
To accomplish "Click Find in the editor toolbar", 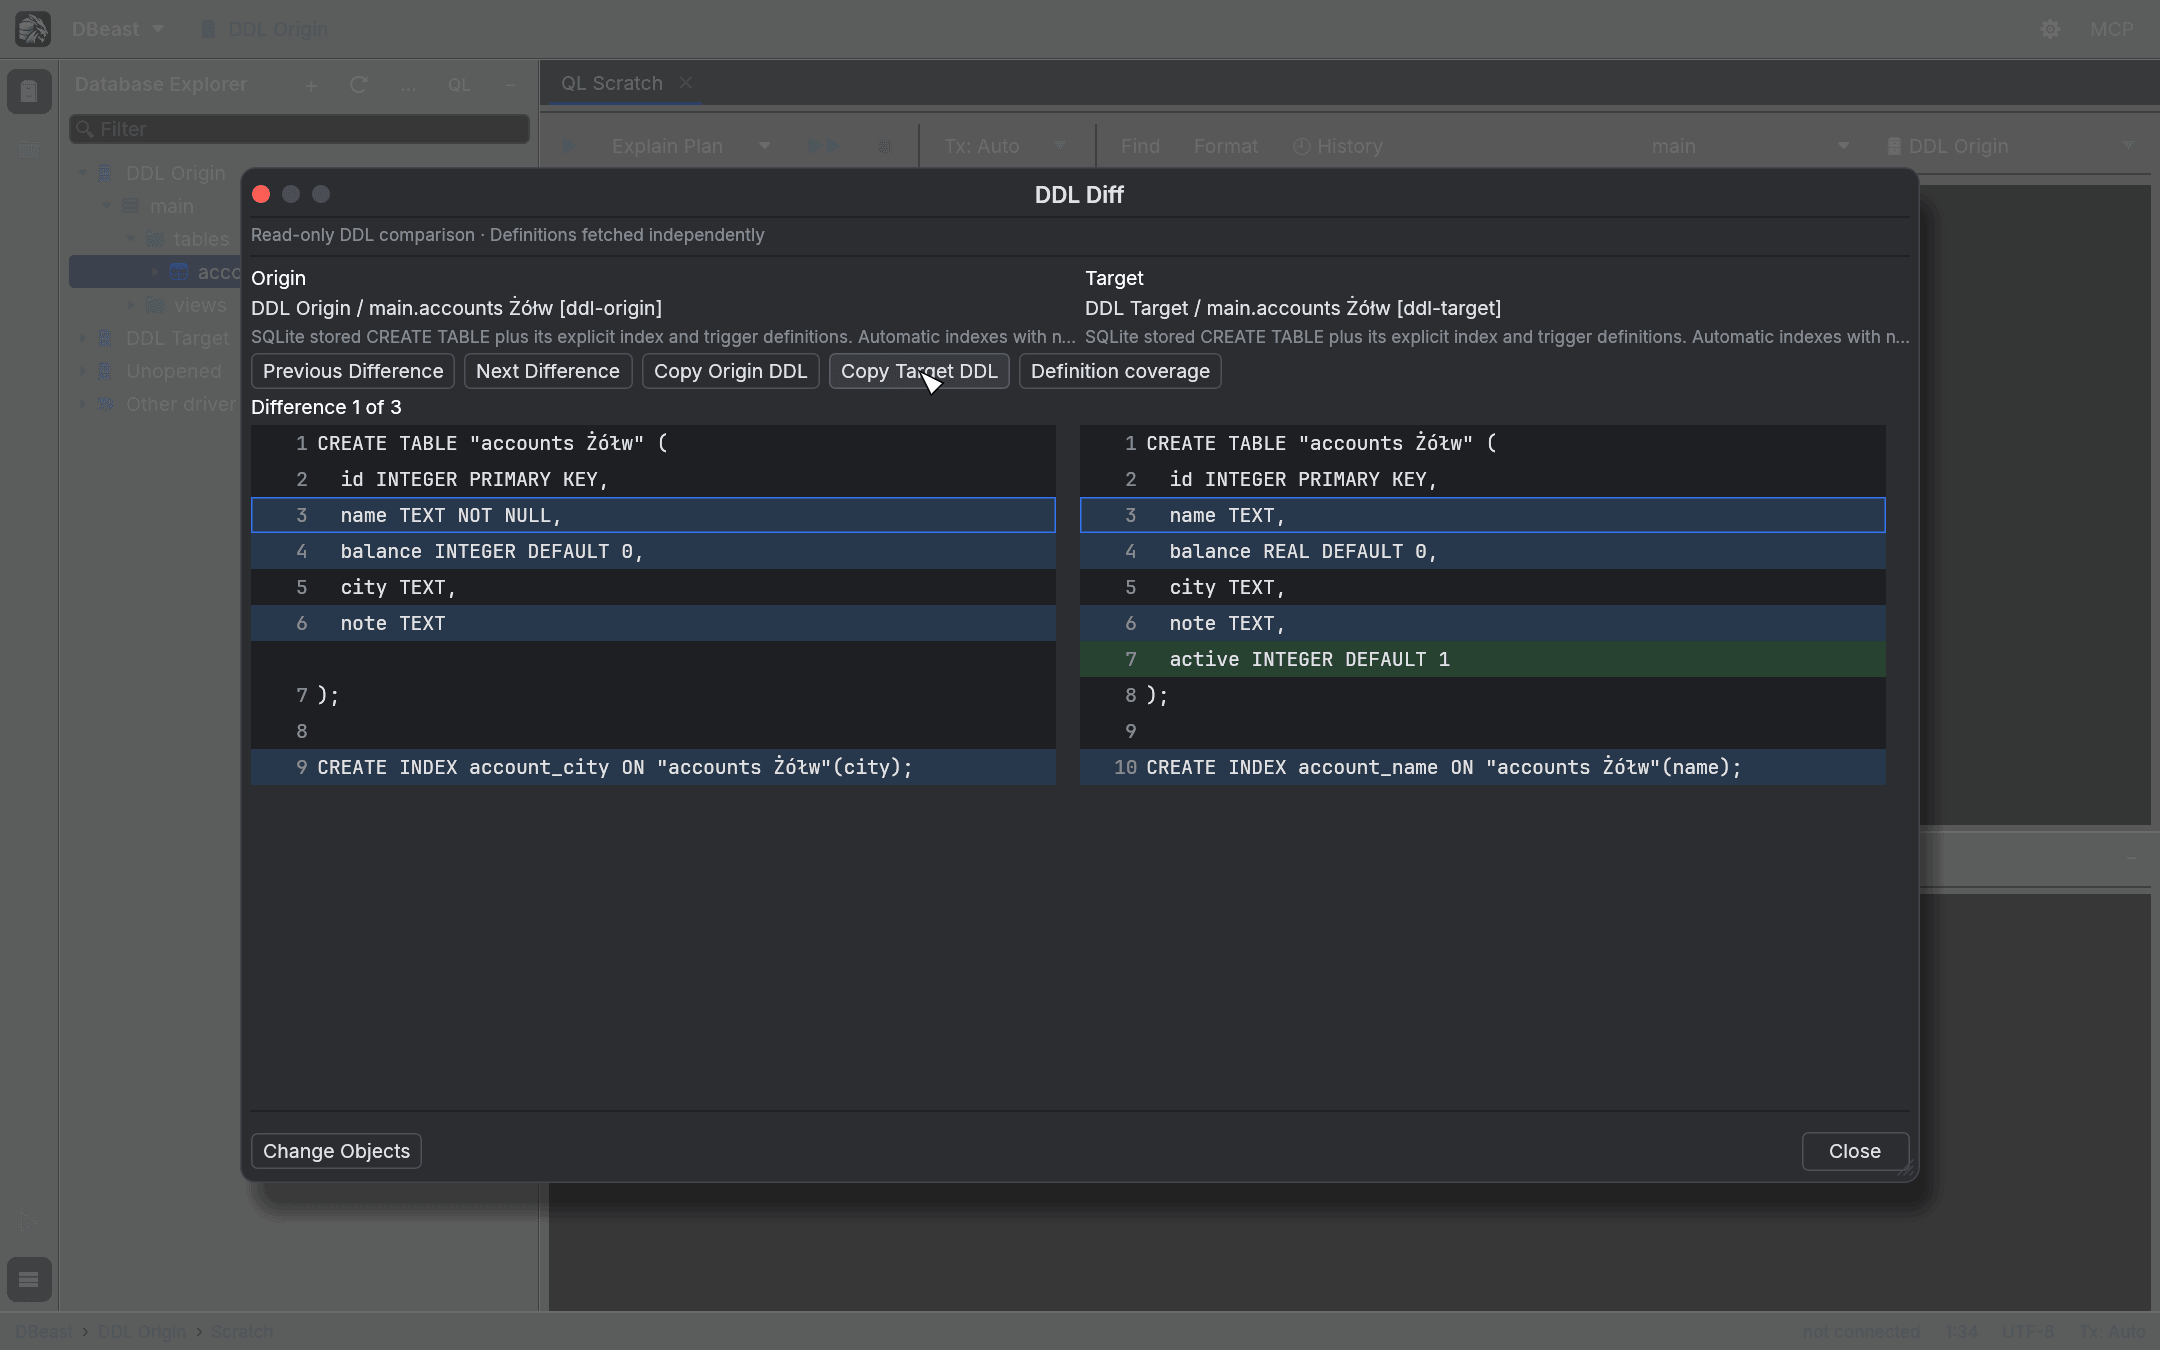I will (x=1140, y=147).
